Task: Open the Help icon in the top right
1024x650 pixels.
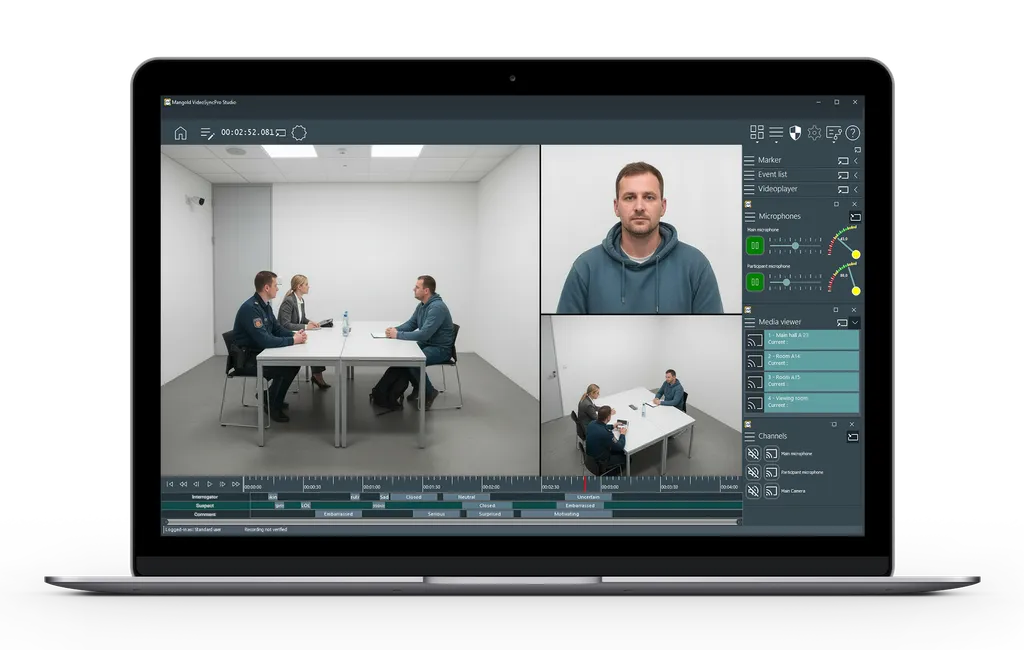Action: pos(852,132)
